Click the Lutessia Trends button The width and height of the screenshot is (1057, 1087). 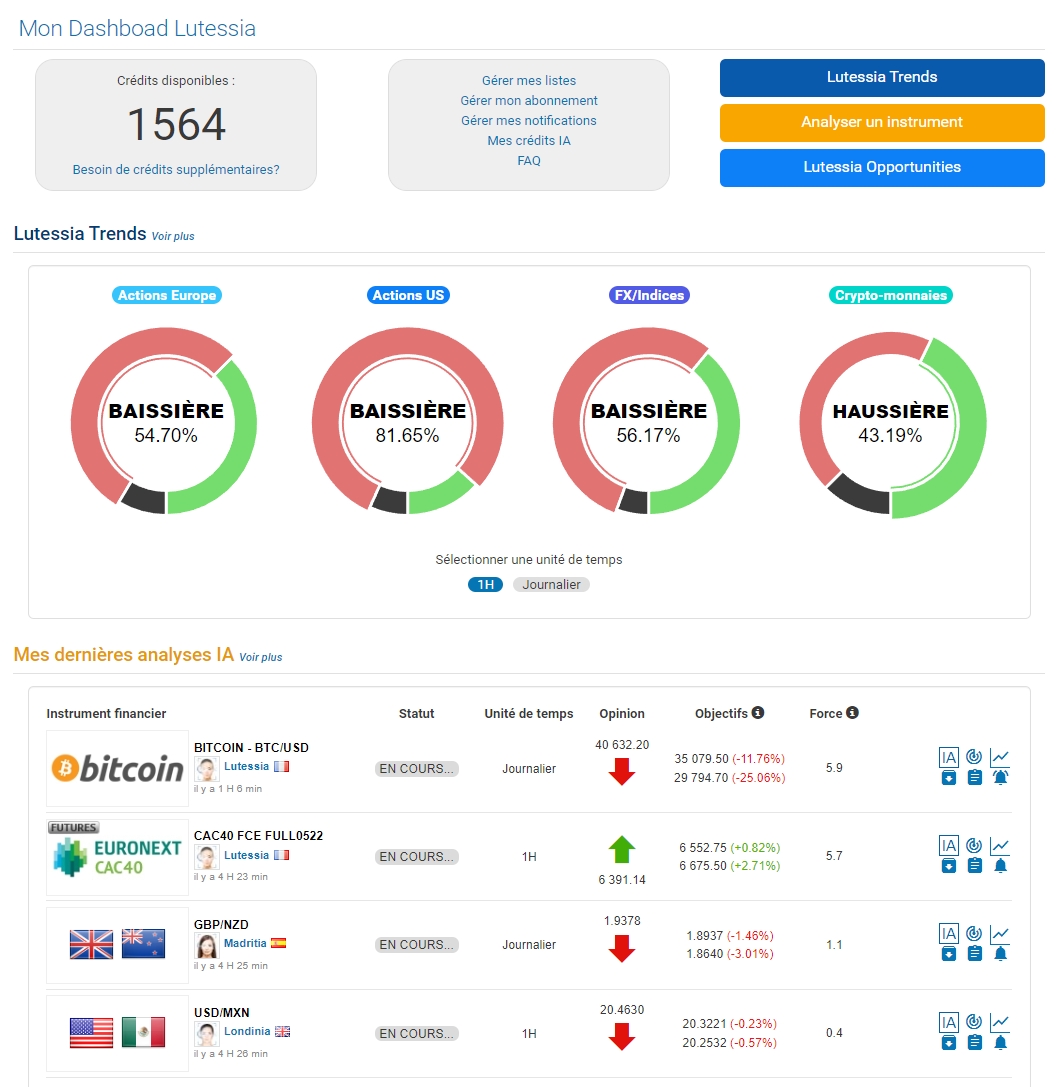(882, 78)
